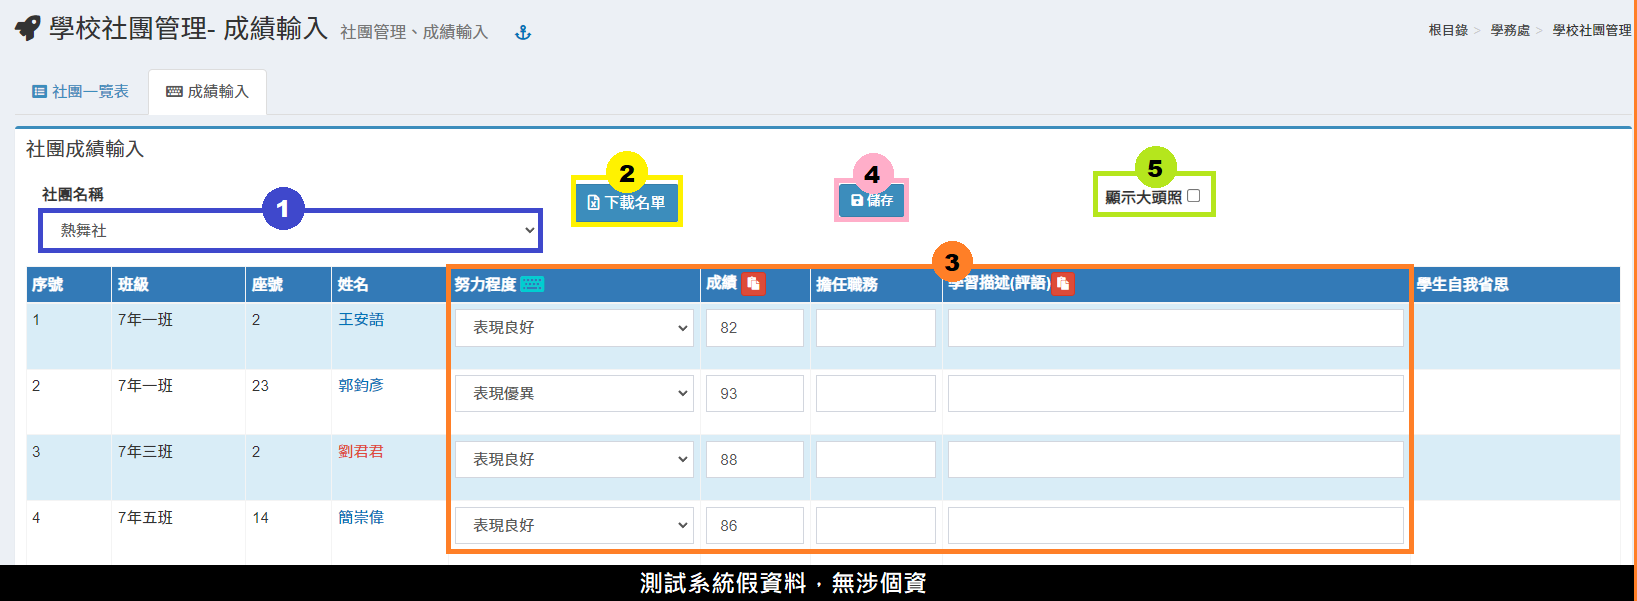The image size is (1637, 601).
Task: Toggle the 顯示大頭照 checkbox
Action: pos(1193,196)
